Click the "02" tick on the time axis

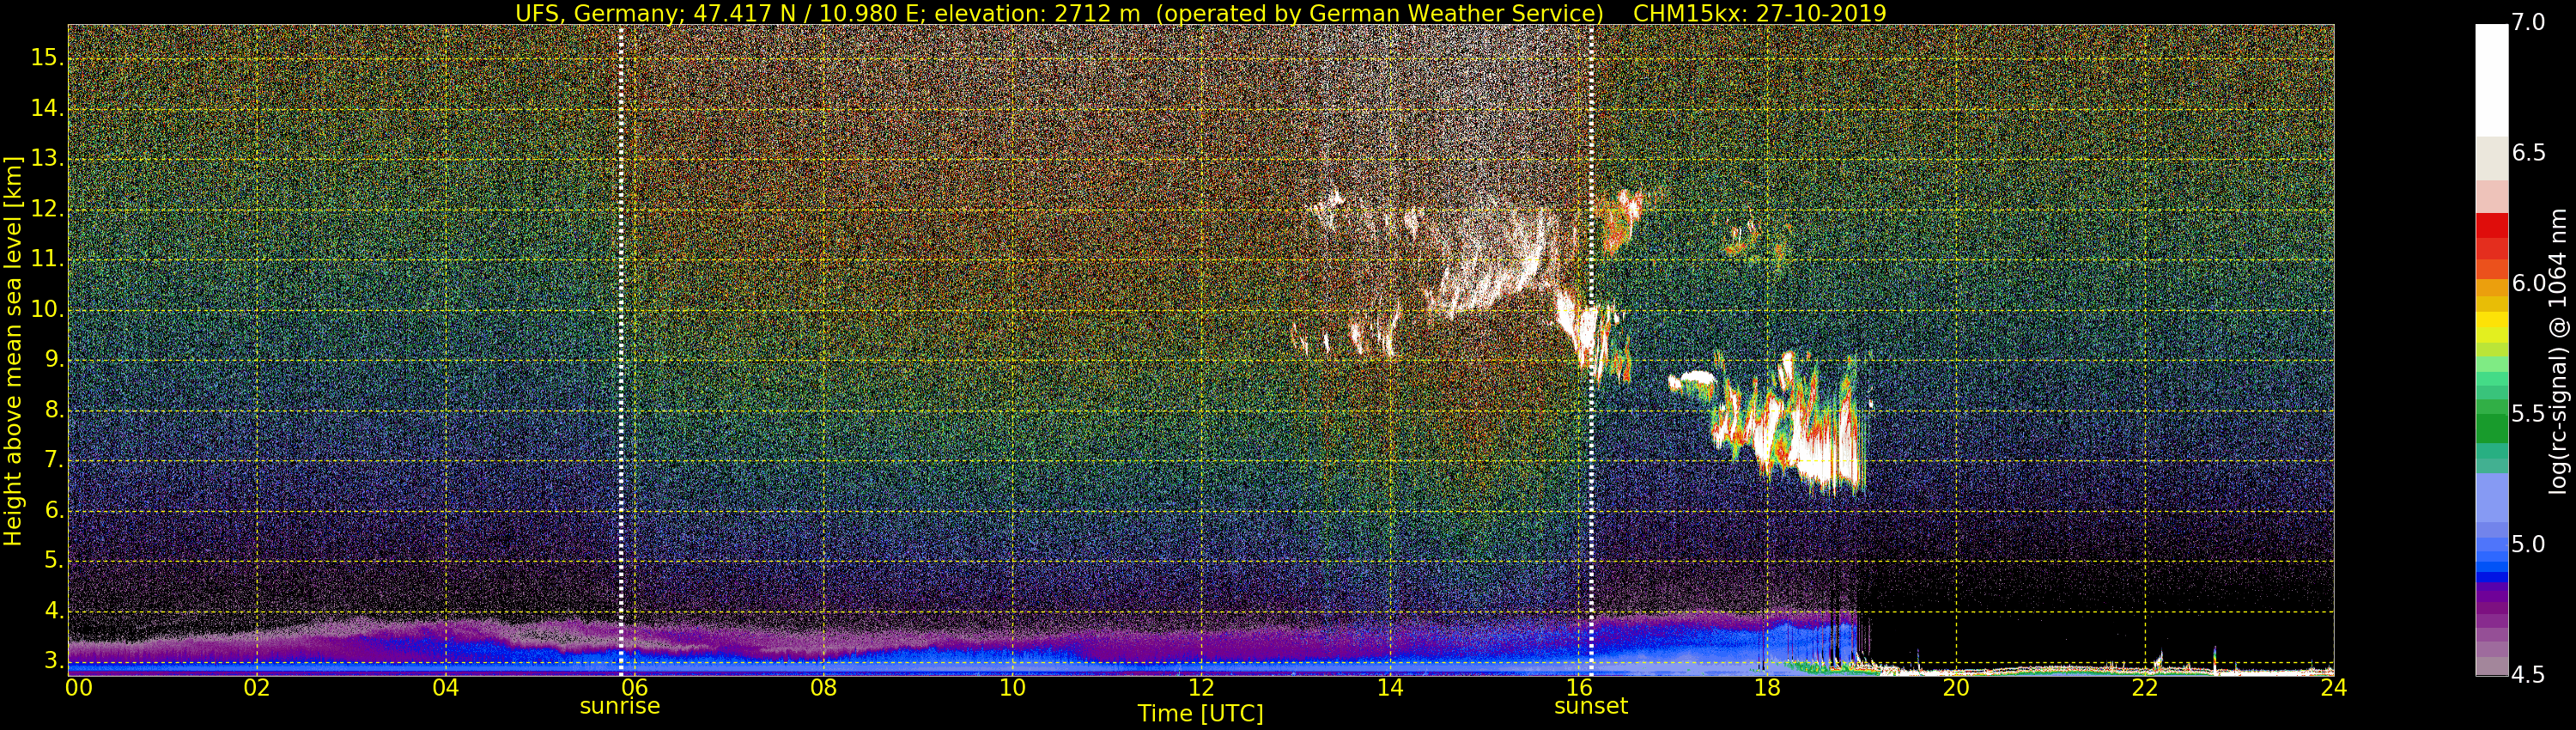pos(257,687)
